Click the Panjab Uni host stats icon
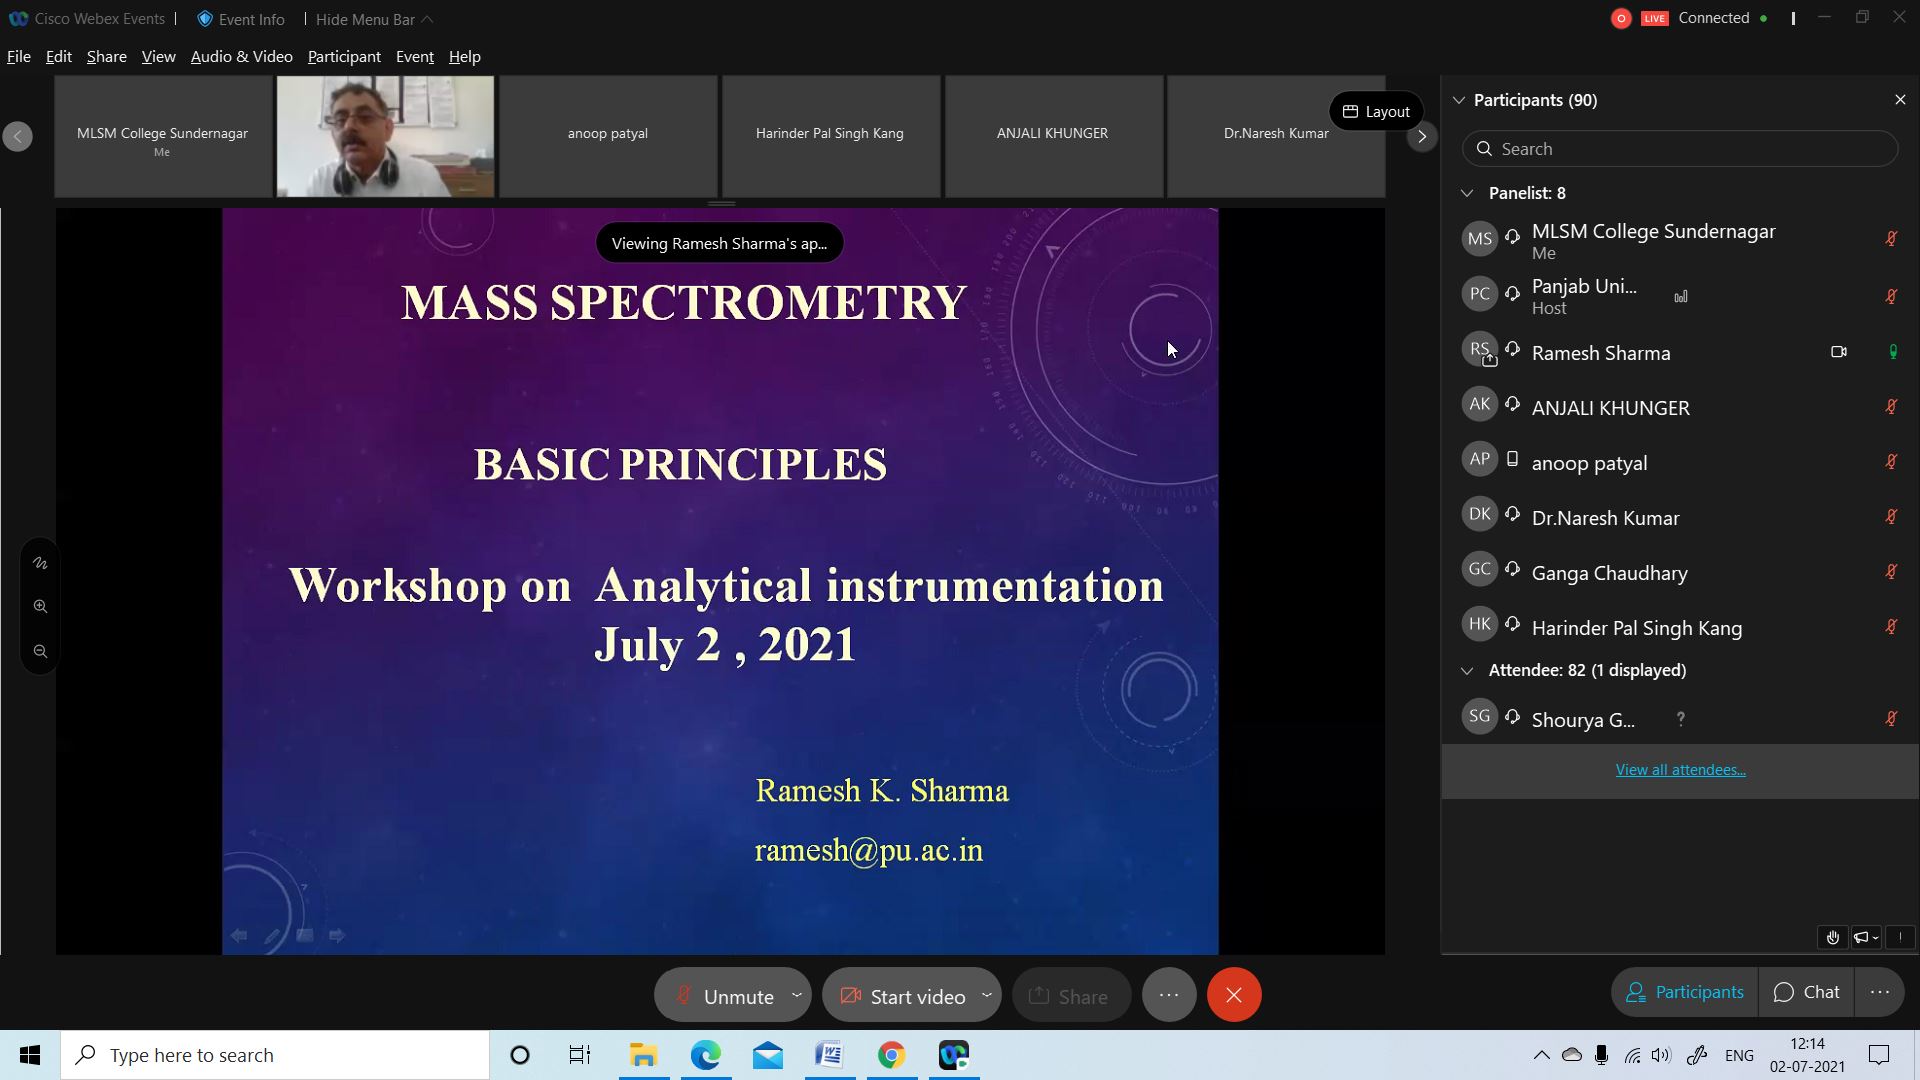Image resolution: width=1920 pixels, height=1080 pixels. 1681,297
